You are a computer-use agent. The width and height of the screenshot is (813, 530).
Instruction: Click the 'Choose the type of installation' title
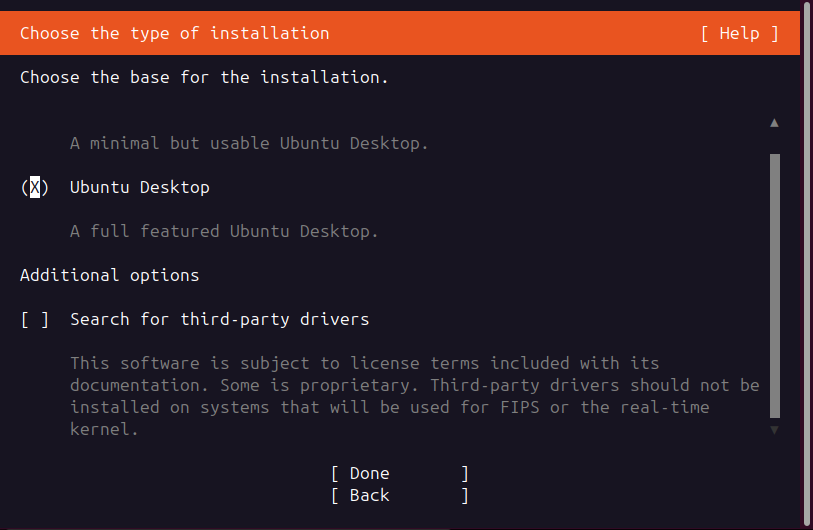[x=175, y=34]
